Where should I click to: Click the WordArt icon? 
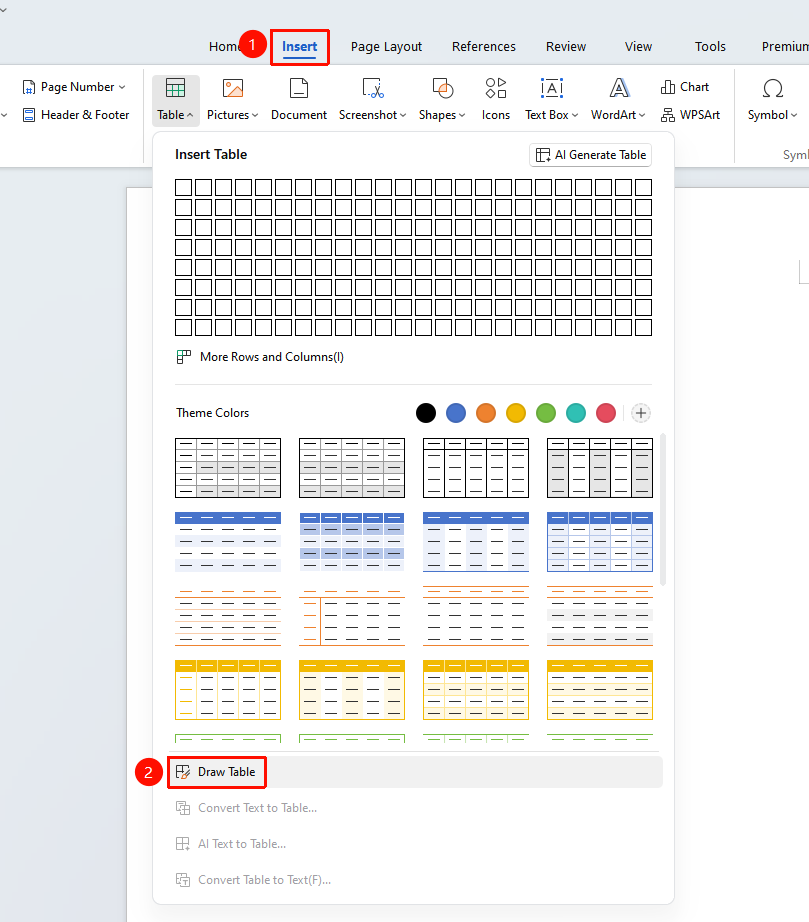click(x=619, y=89)
